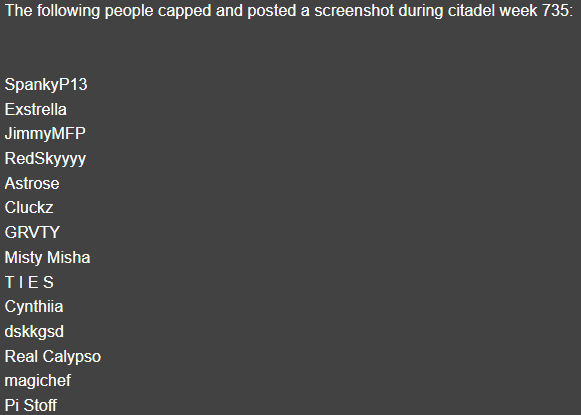Click the T I E S name
This screenshot has width=581, height=415.
click(x=29, y=282)
